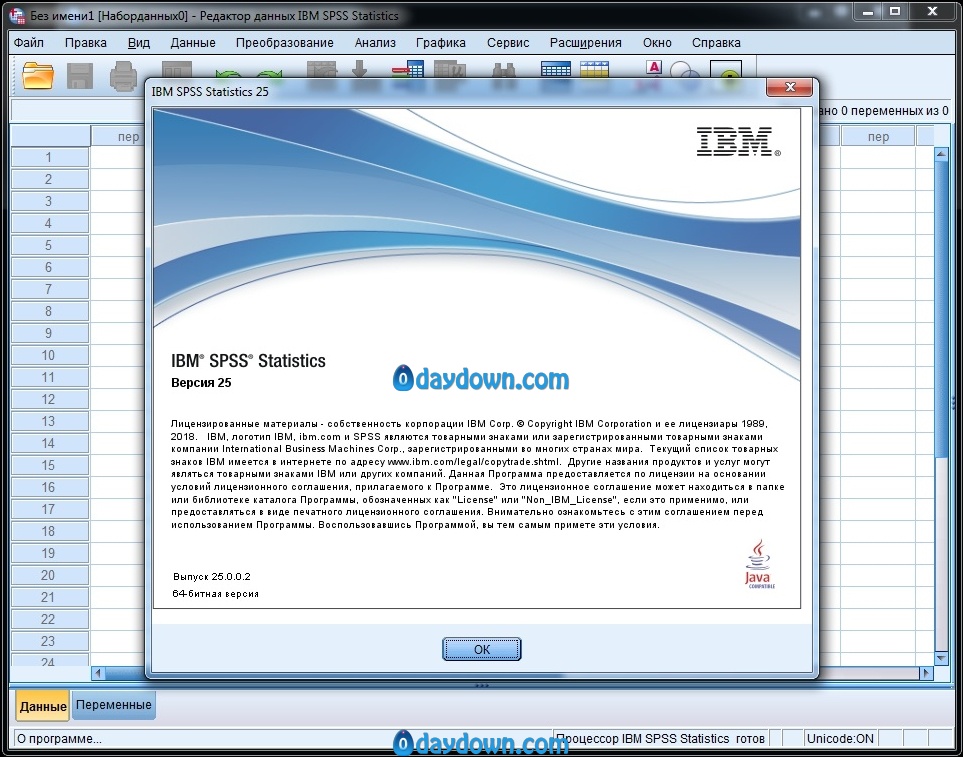The width and height of the screenshot is (963, 757).
Task: Switch to the Данные view tab
Action: [43, 706]
